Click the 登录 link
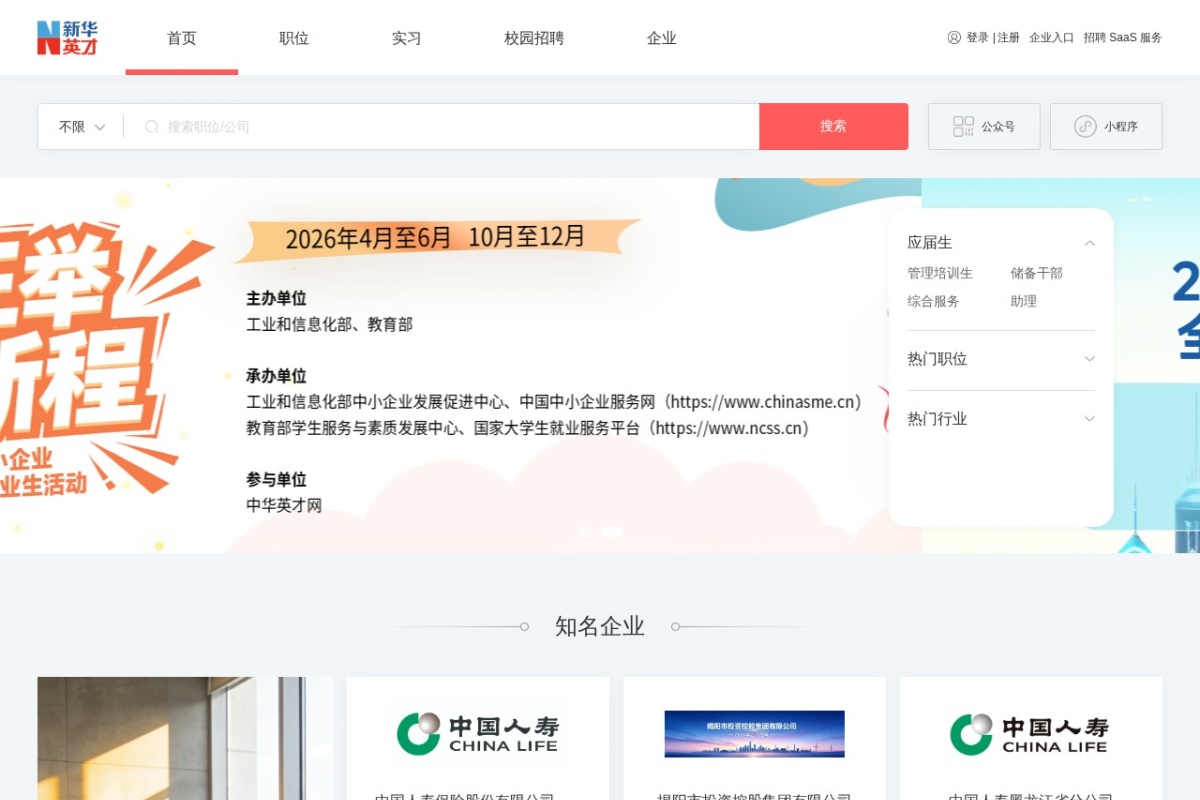 point(977,38)
